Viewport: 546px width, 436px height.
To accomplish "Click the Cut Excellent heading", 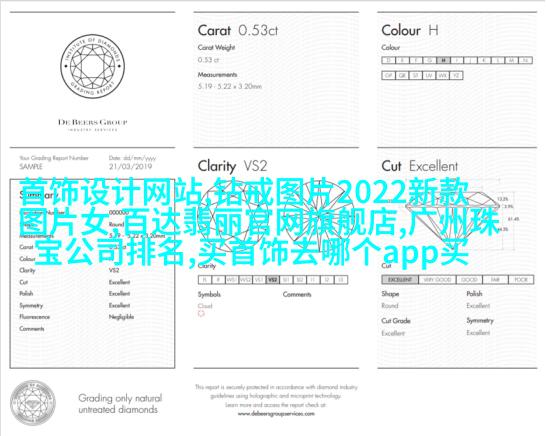I will click(x=420, y=166).
